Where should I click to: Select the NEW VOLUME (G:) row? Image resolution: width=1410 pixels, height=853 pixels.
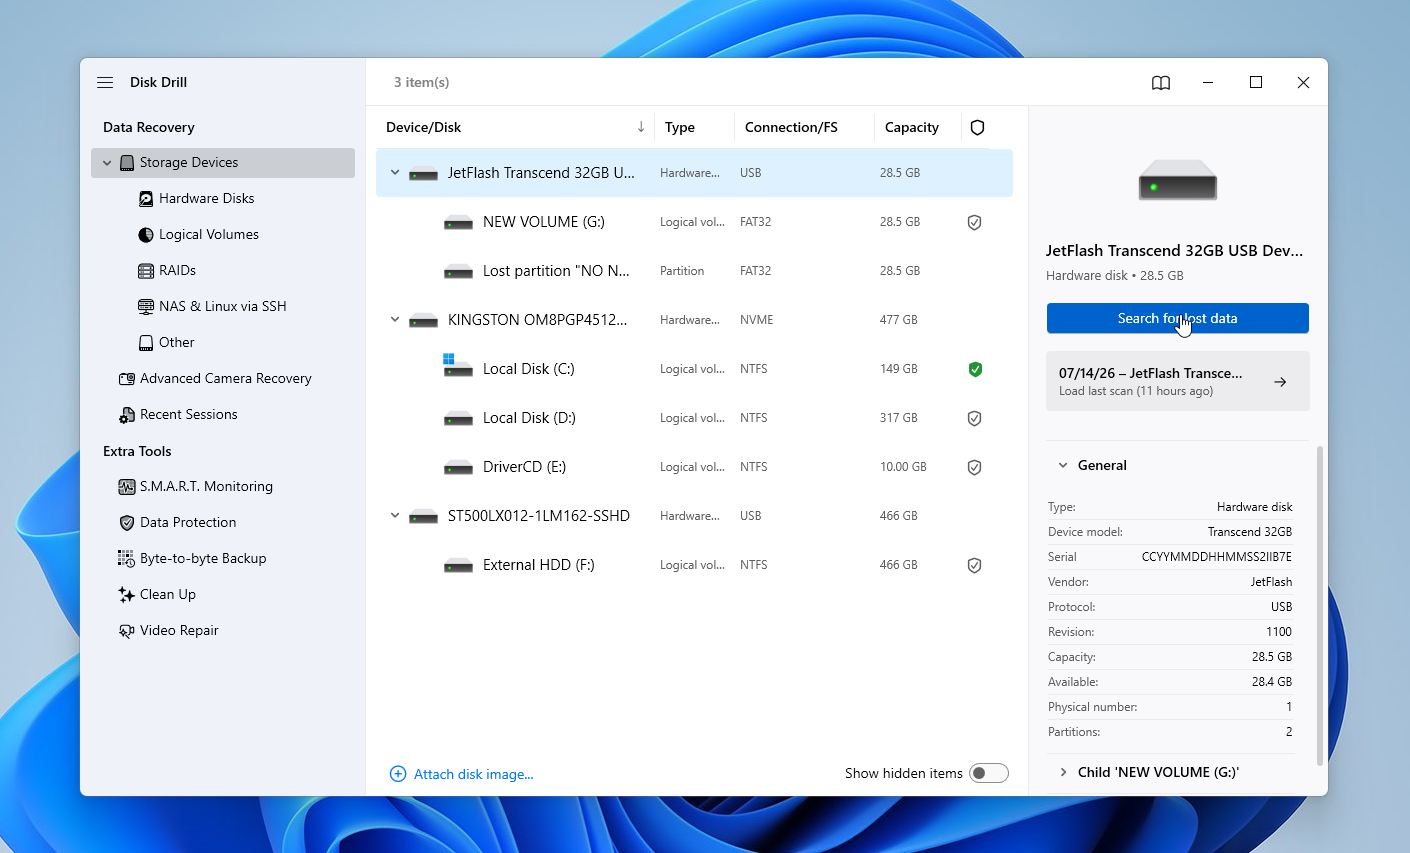[694, 222]
